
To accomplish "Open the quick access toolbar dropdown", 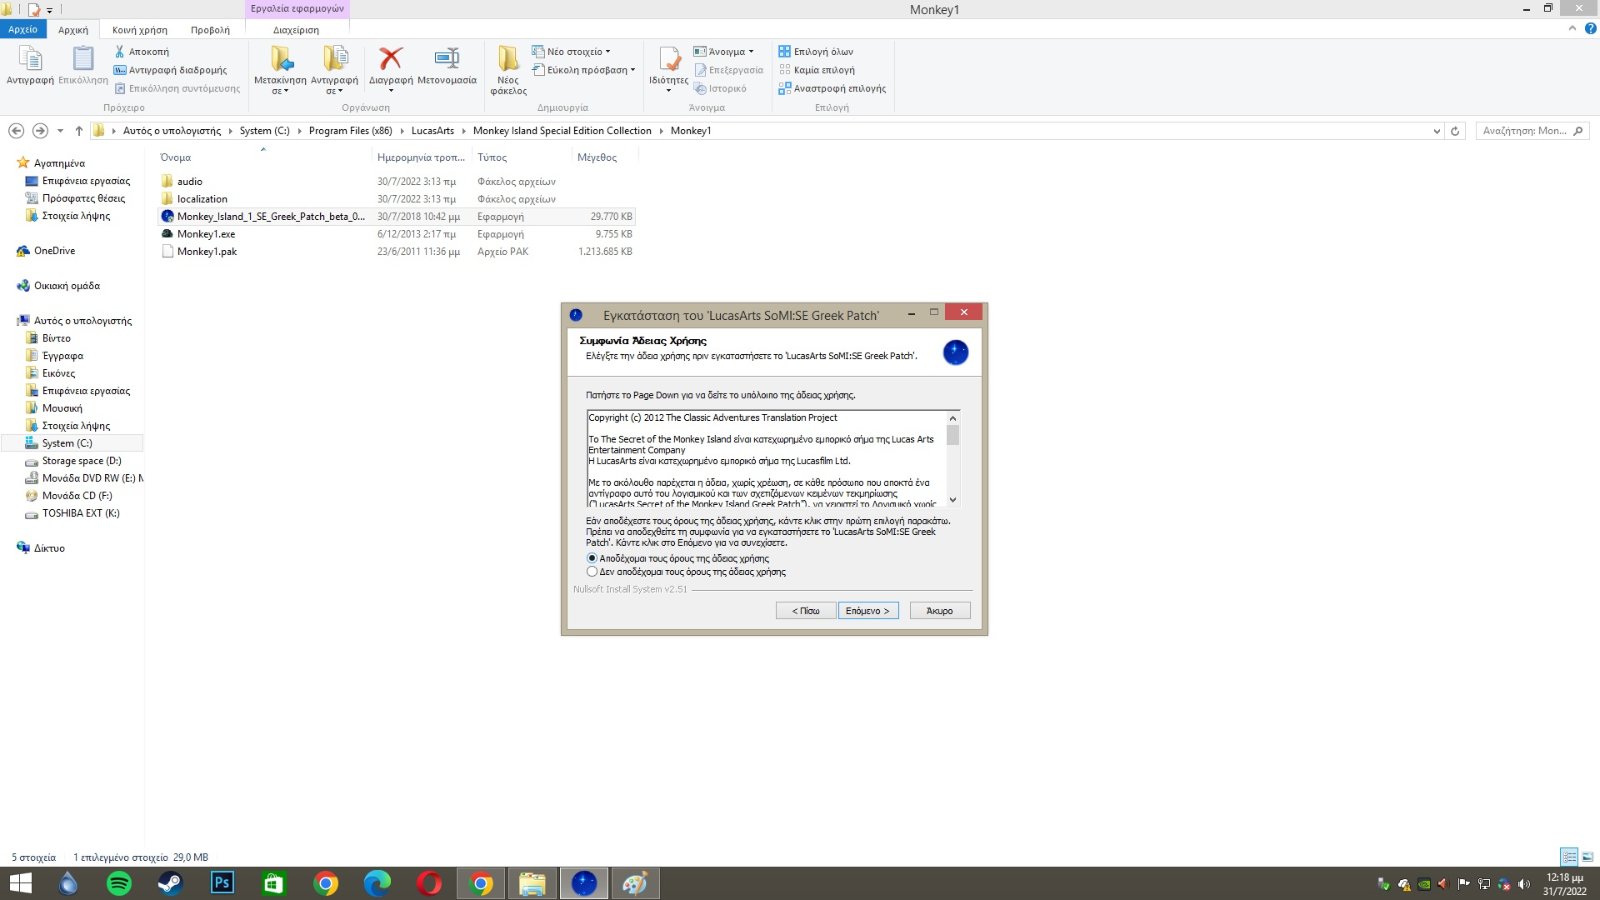I will (49, 10).
